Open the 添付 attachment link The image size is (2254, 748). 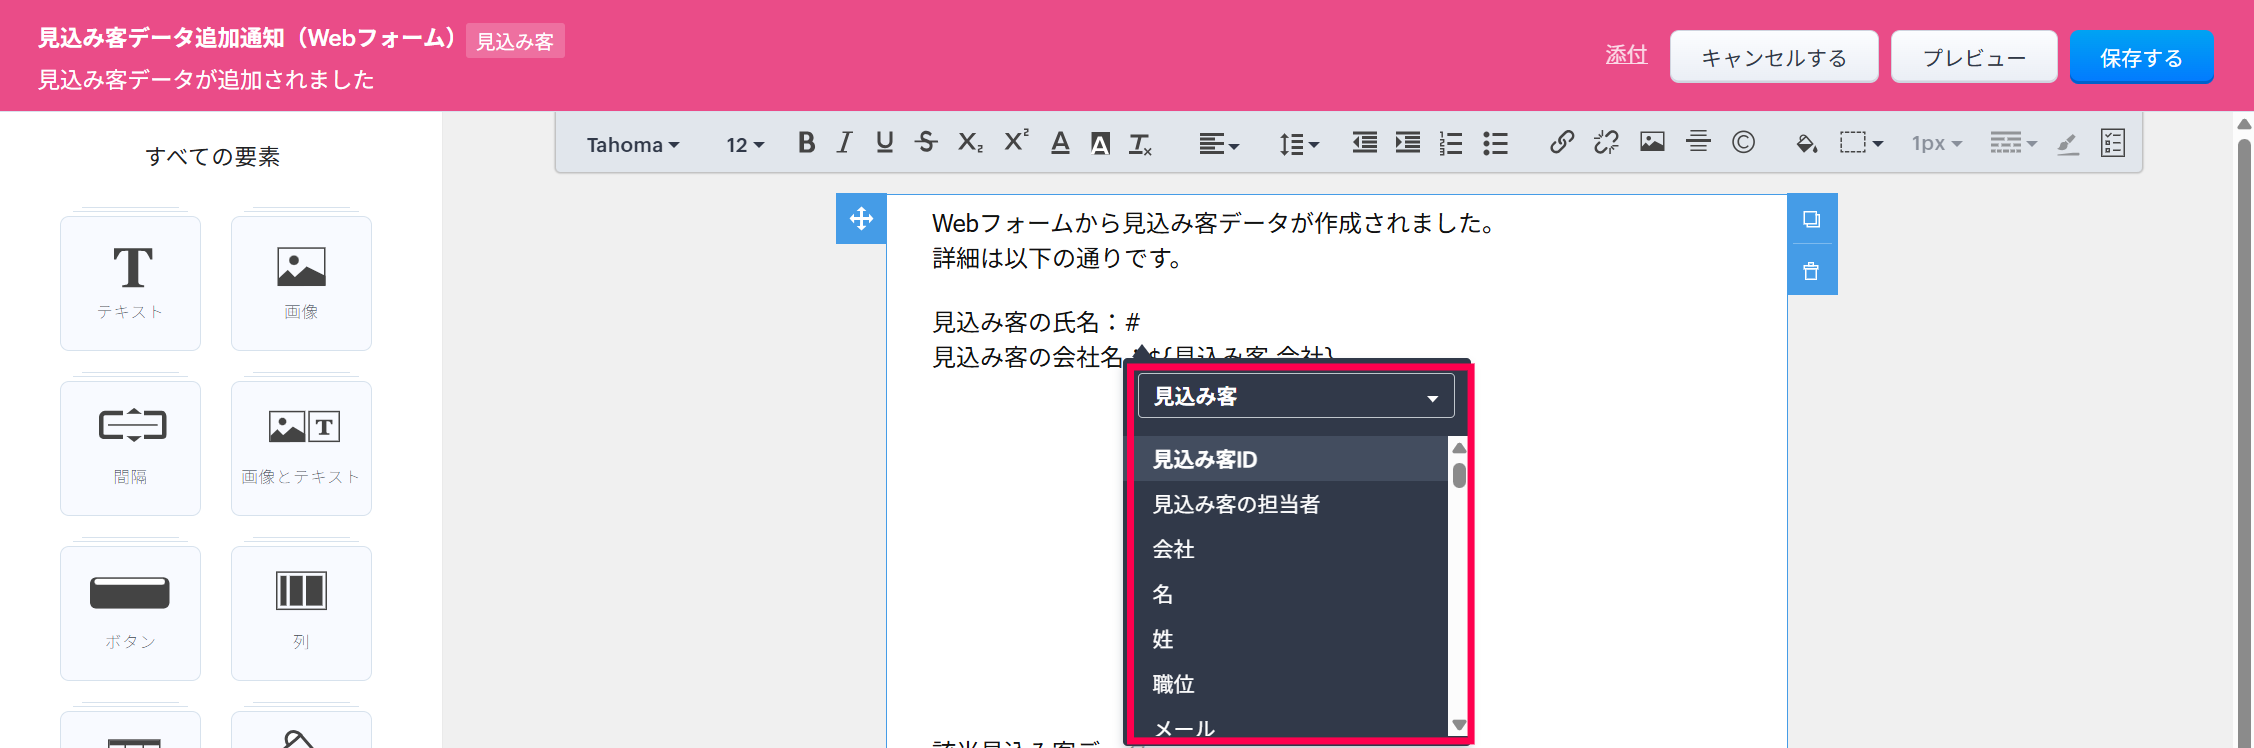click(x=1626, y=55)
